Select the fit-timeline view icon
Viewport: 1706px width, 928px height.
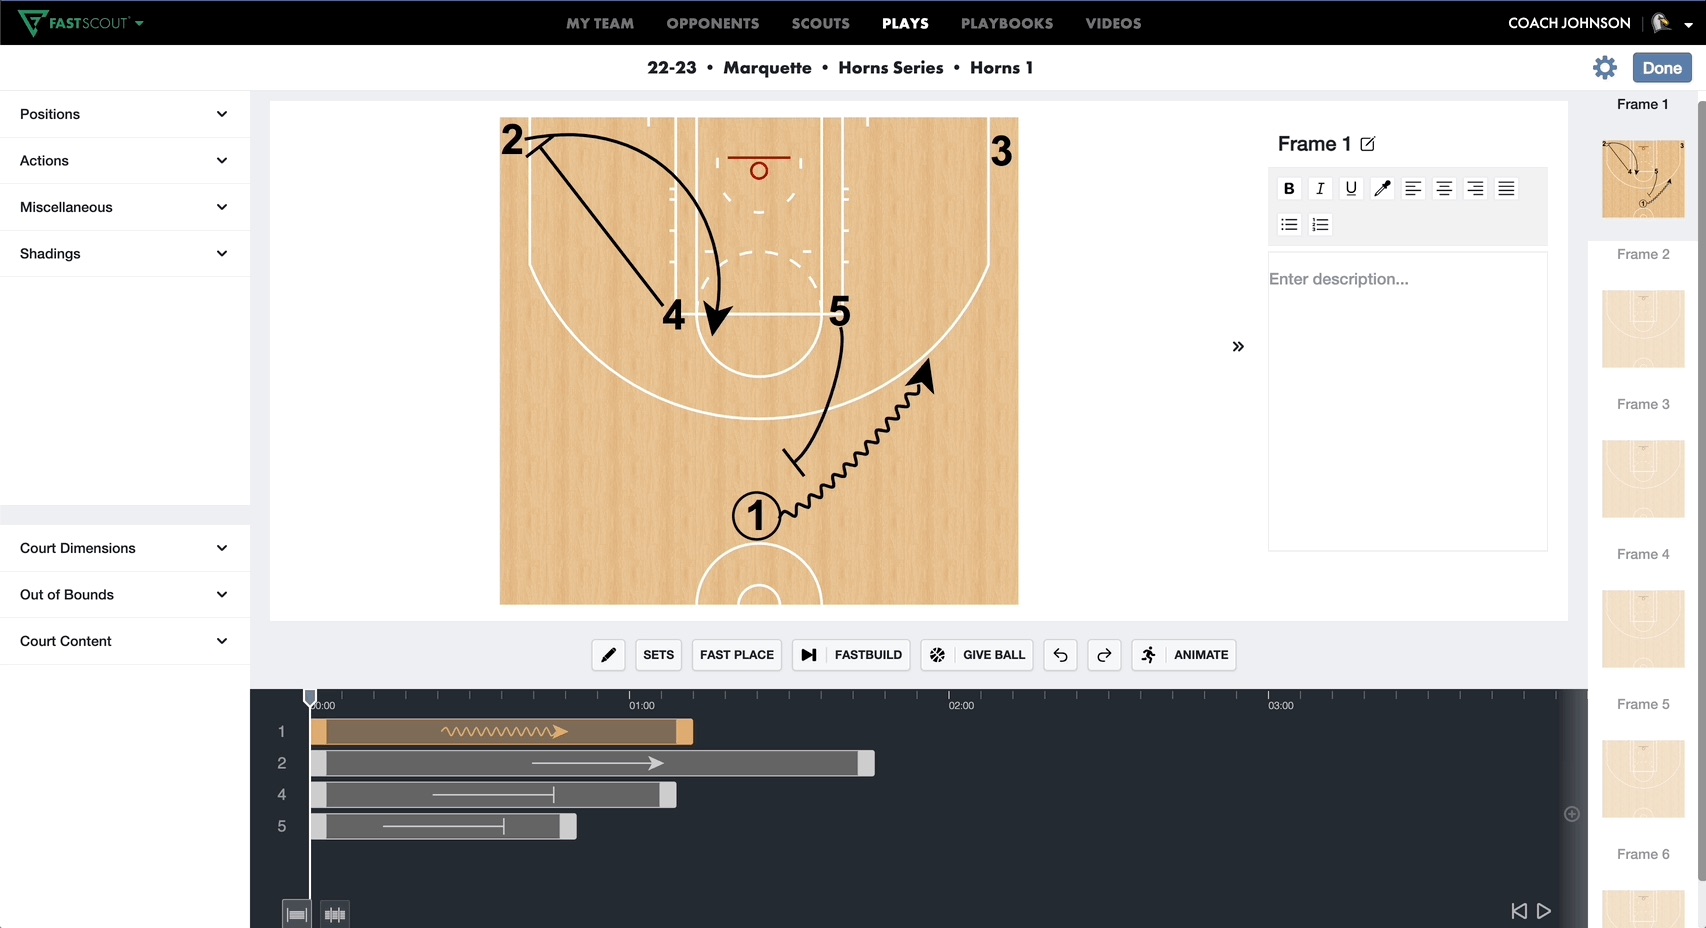tap(297, 914)
